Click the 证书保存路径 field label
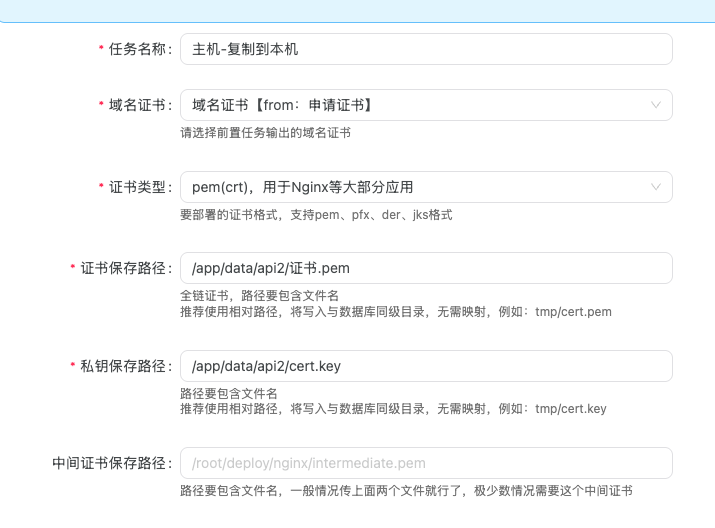Viewport: 715px width, 528px height. (x=126, y=268)
